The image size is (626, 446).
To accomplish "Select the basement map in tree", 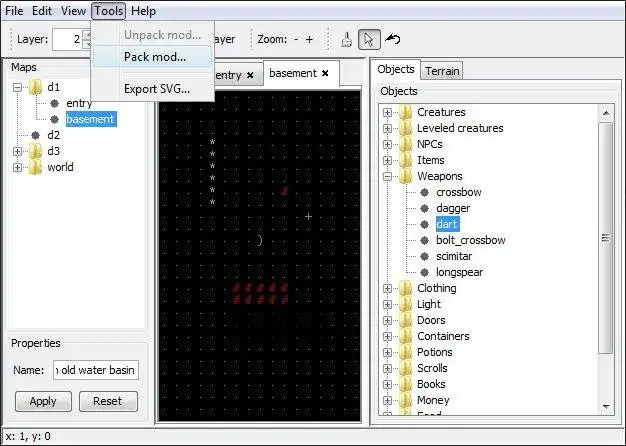I will pos(91,119).
